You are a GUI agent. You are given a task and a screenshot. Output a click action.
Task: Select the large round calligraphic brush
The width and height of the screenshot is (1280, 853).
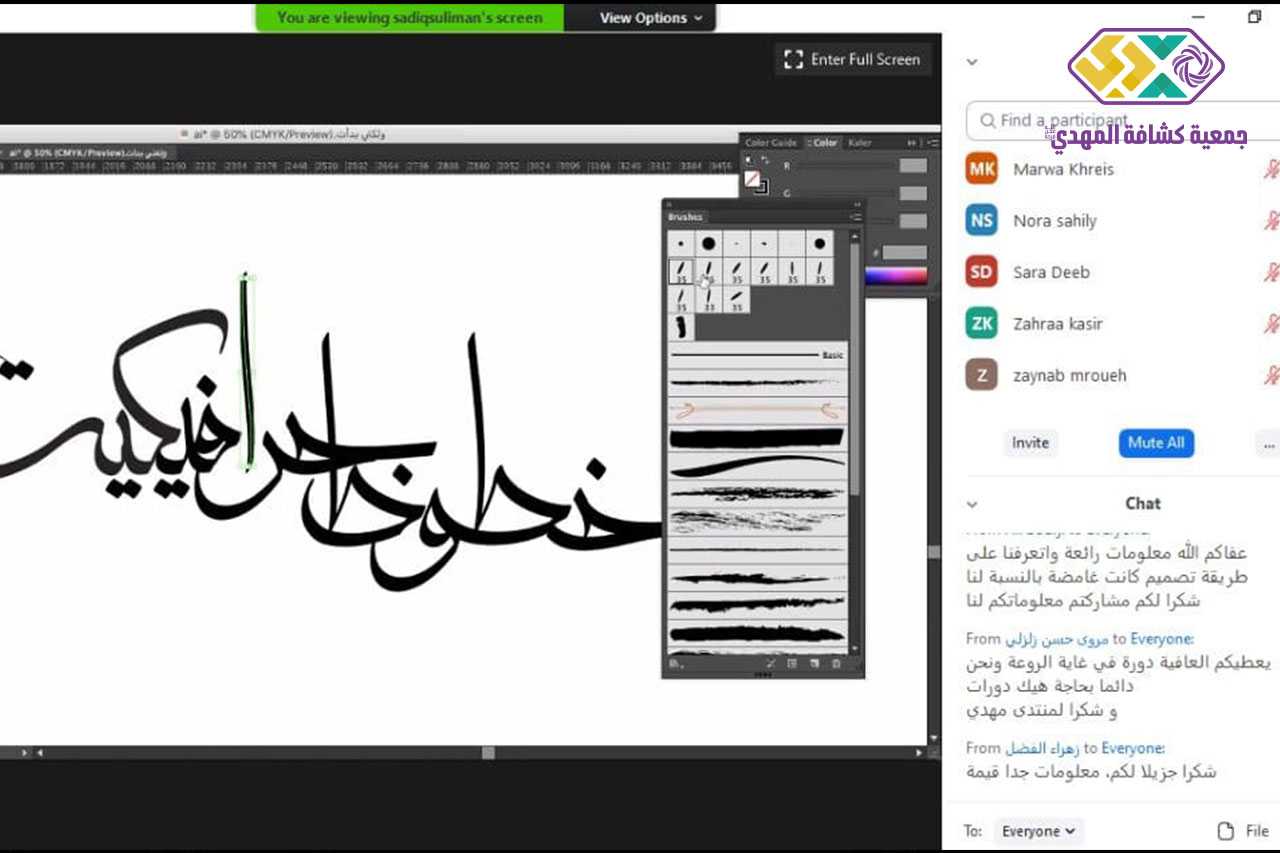click(x=708, y=243)
